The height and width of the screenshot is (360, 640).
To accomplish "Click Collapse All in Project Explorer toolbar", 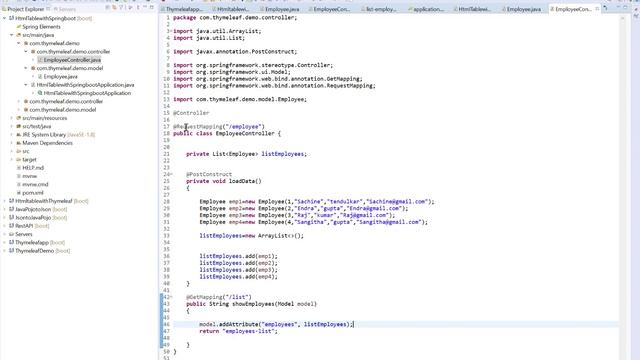I will (107, 8).
